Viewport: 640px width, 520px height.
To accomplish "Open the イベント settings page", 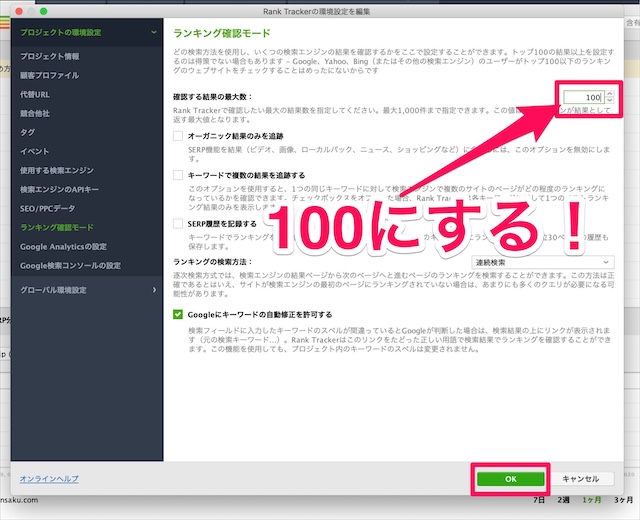I will click(x=35, y=151).
